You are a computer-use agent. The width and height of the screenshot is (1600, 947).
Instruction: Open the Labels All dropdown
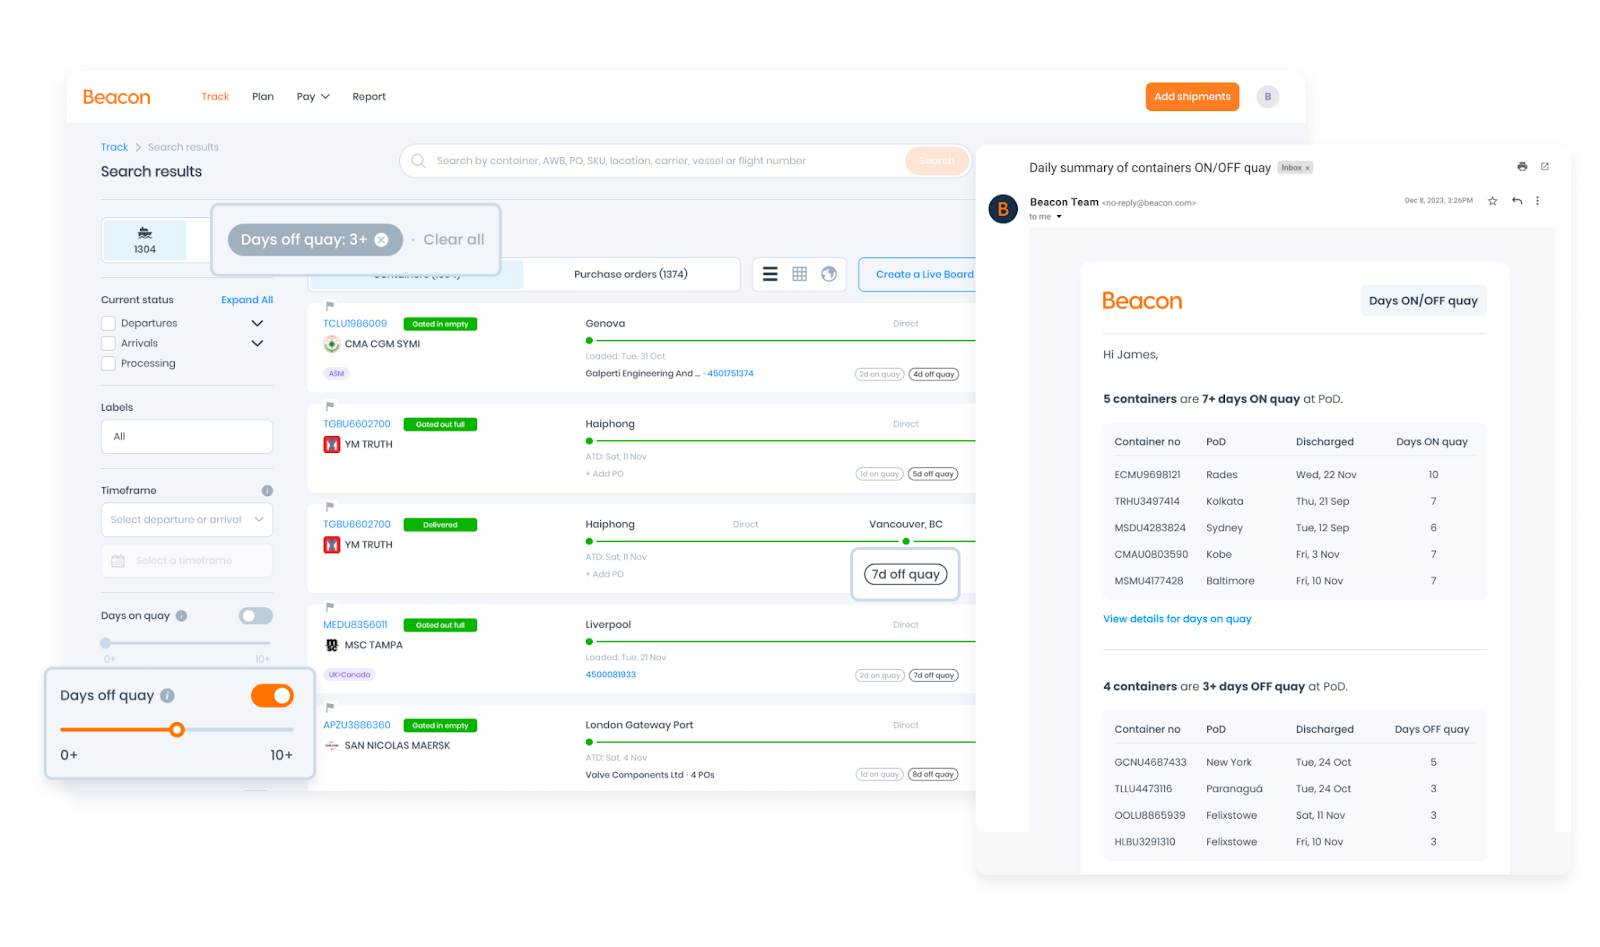tap(186, 436)
